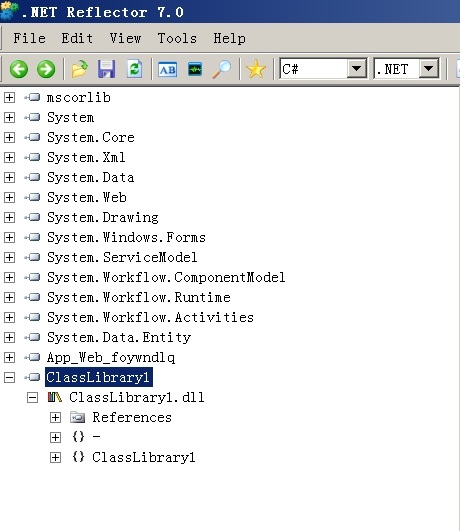Click the braces icon of the '-' namespace
This screenshot has width=460, height=531.
[x=78, y=437]
